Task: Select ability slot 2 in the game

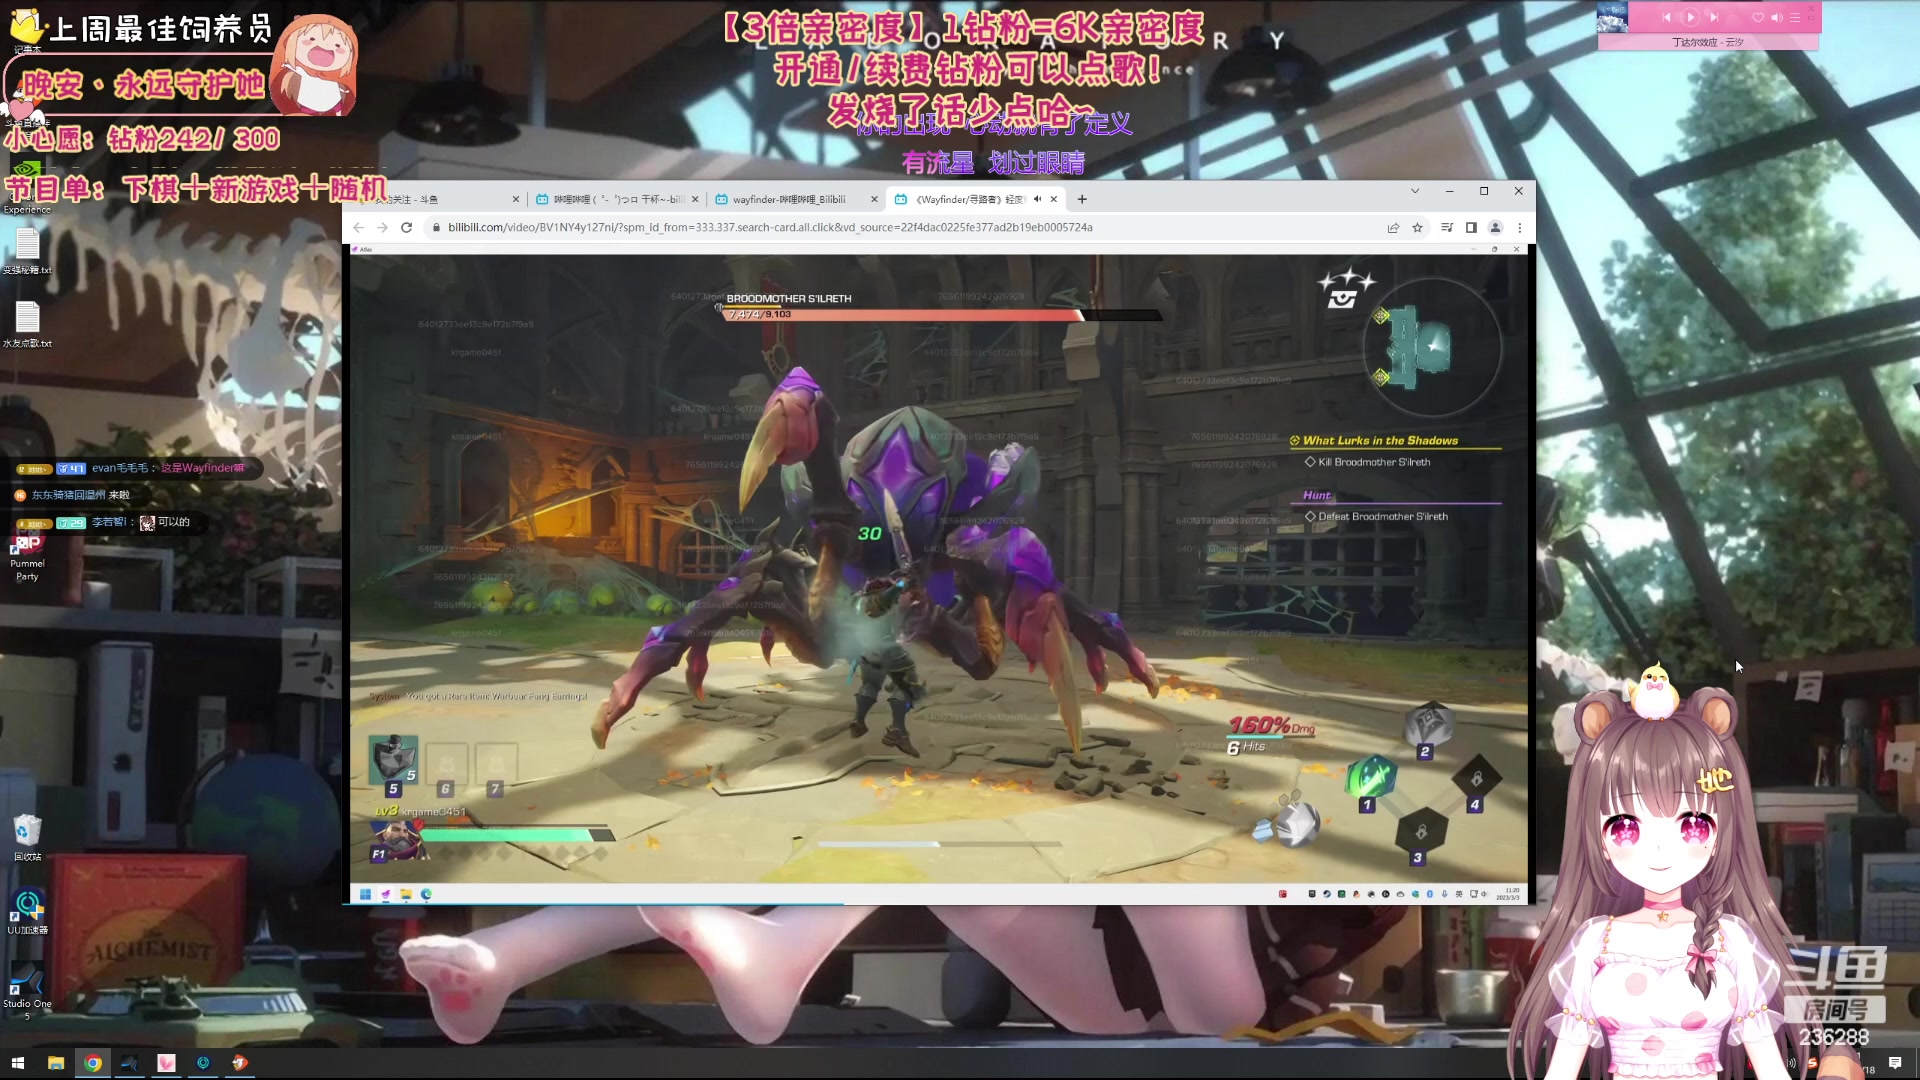Action: [x=1430, y=725]
